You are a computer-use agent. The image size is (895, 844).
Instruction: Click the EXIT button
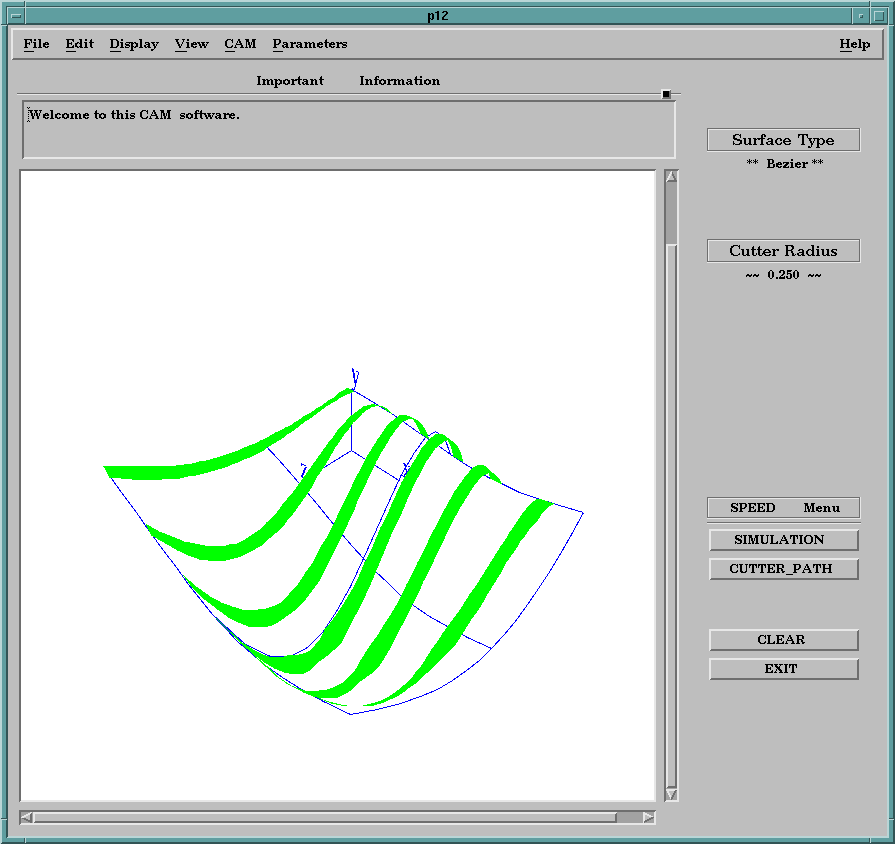point(783,669)
